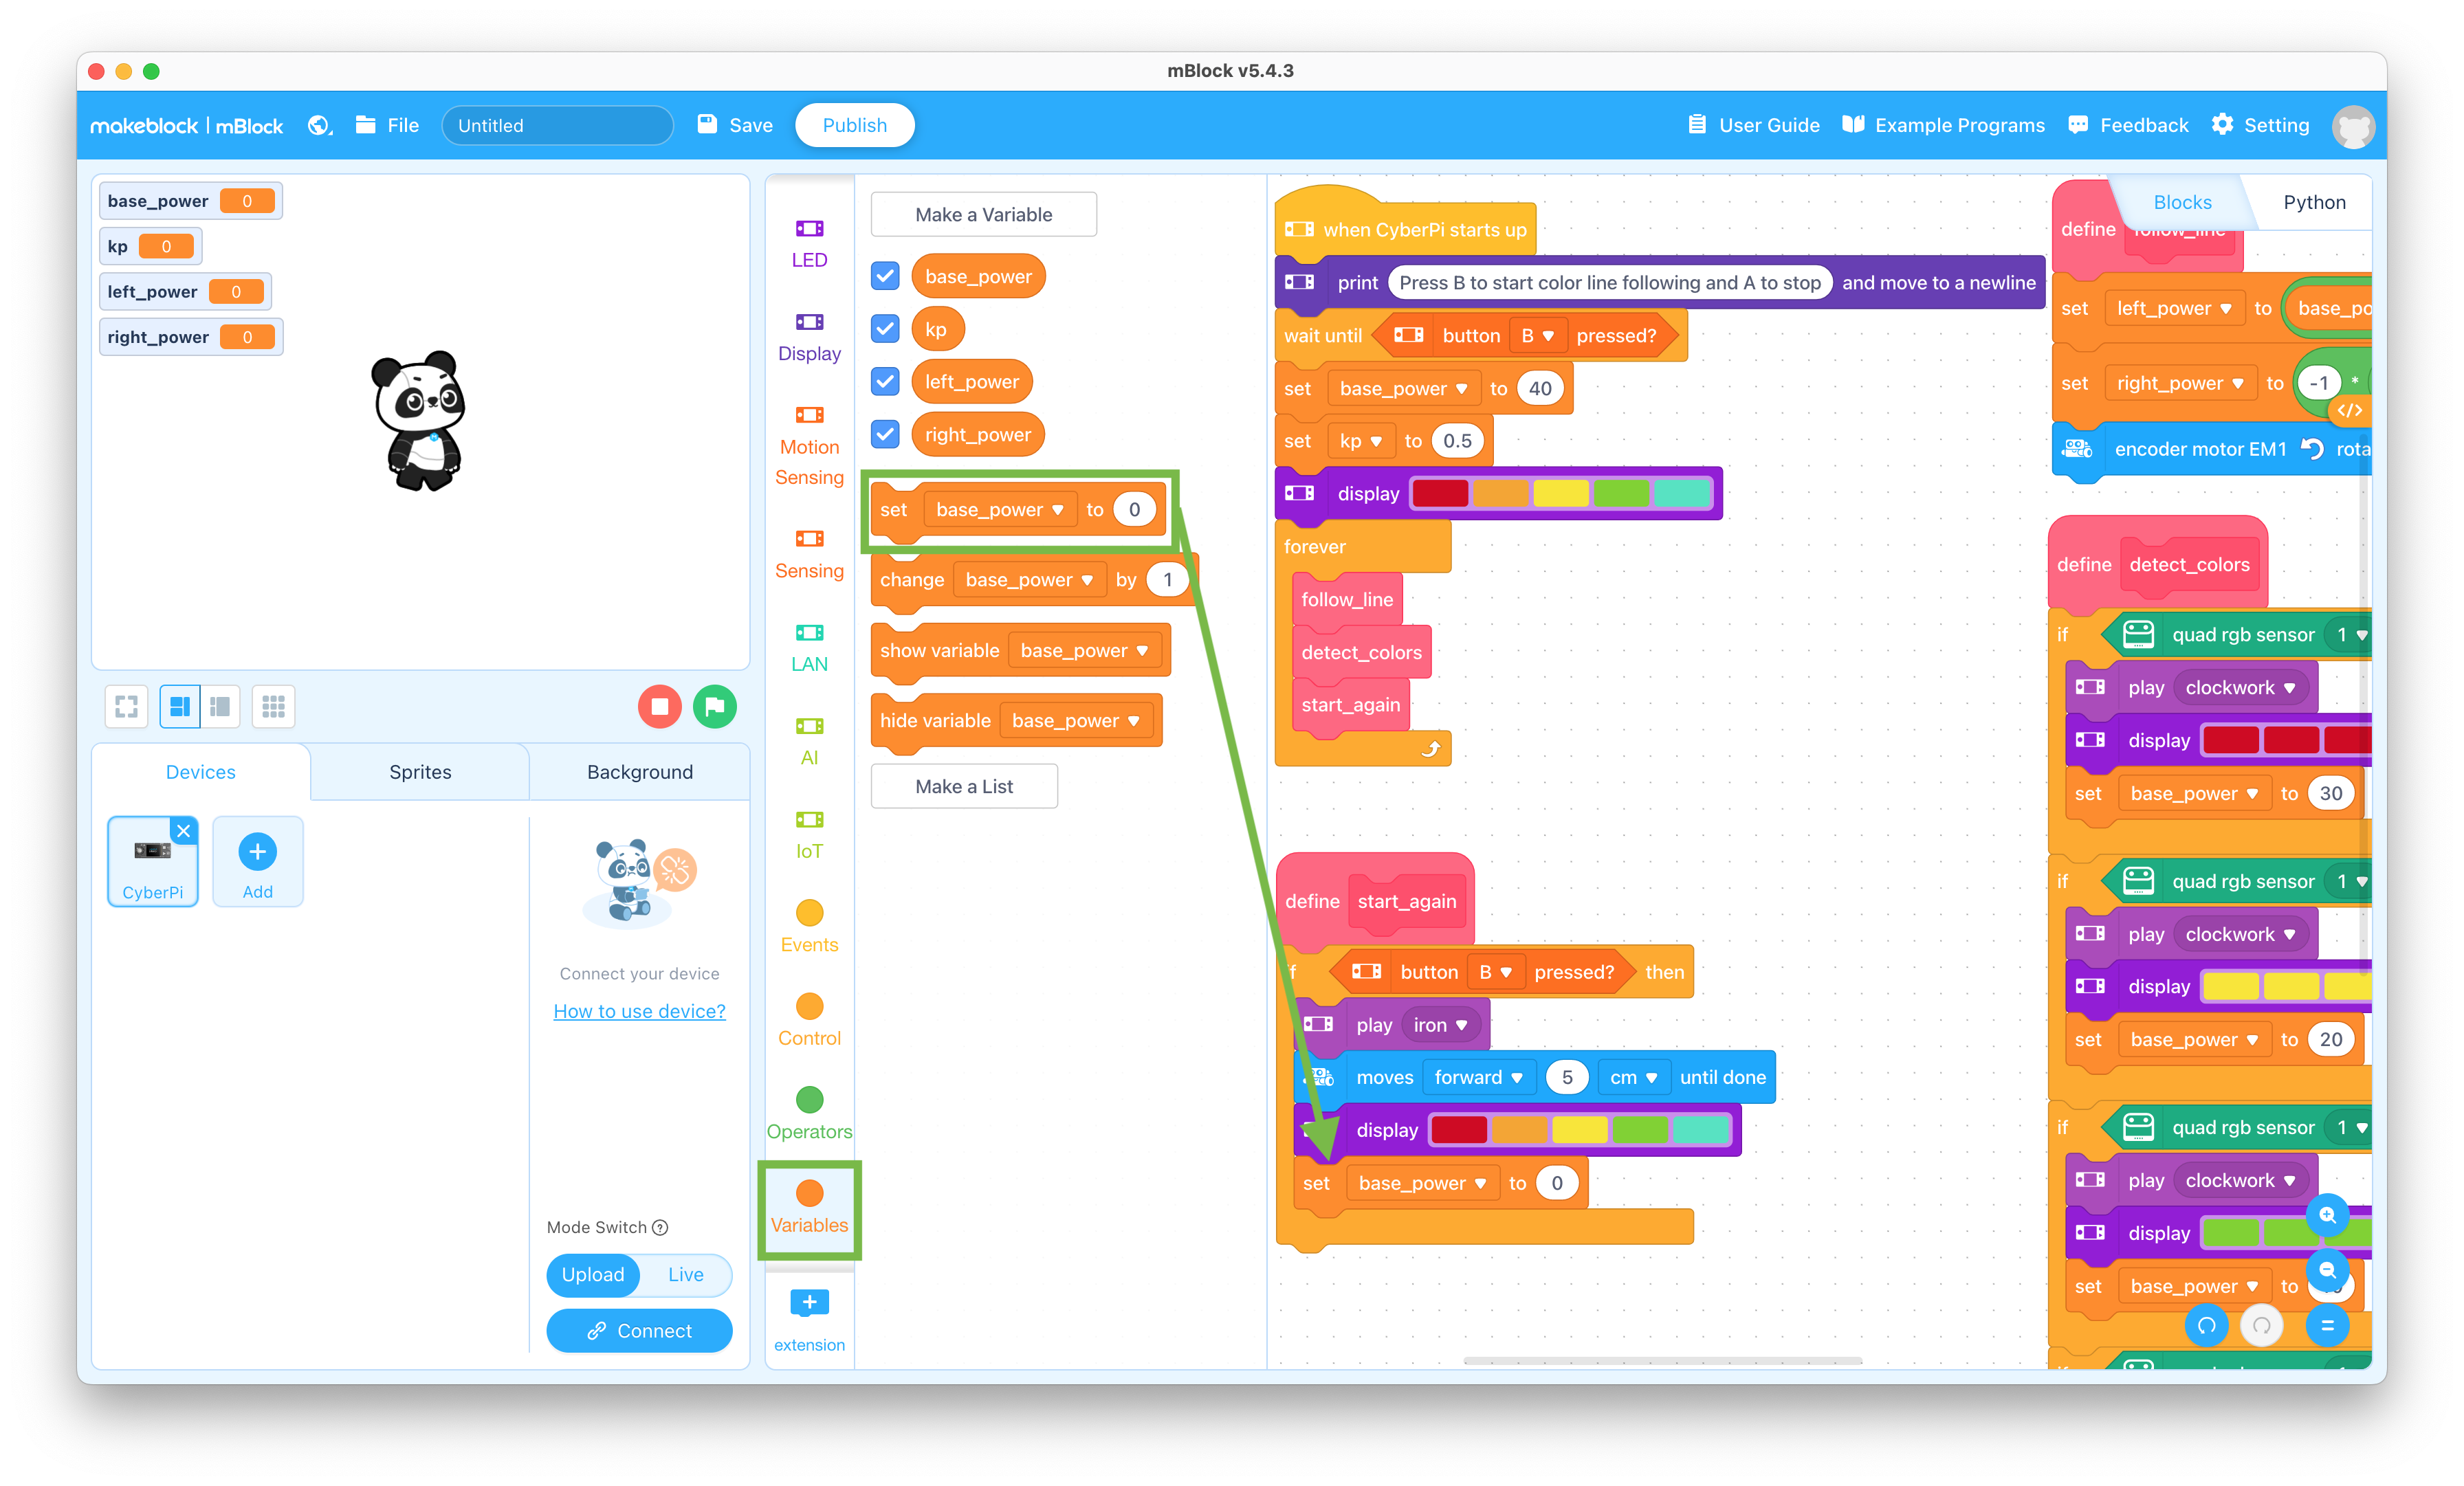Toggle visibility of left_power variable

click(x=885, y=380)
